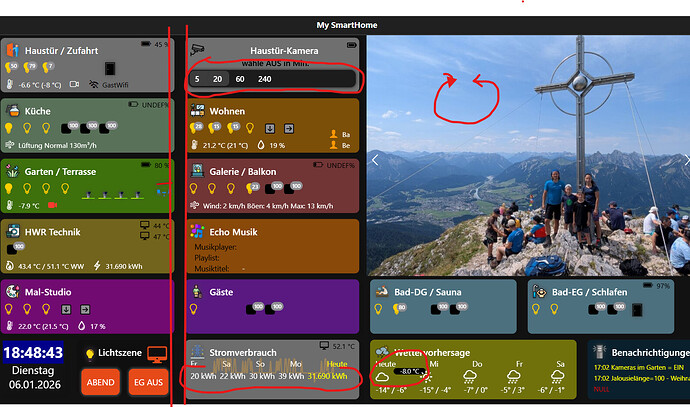Open the Echo Musik icon
The height and width of the screenshot is (407, 690).
tap(197, 231)
